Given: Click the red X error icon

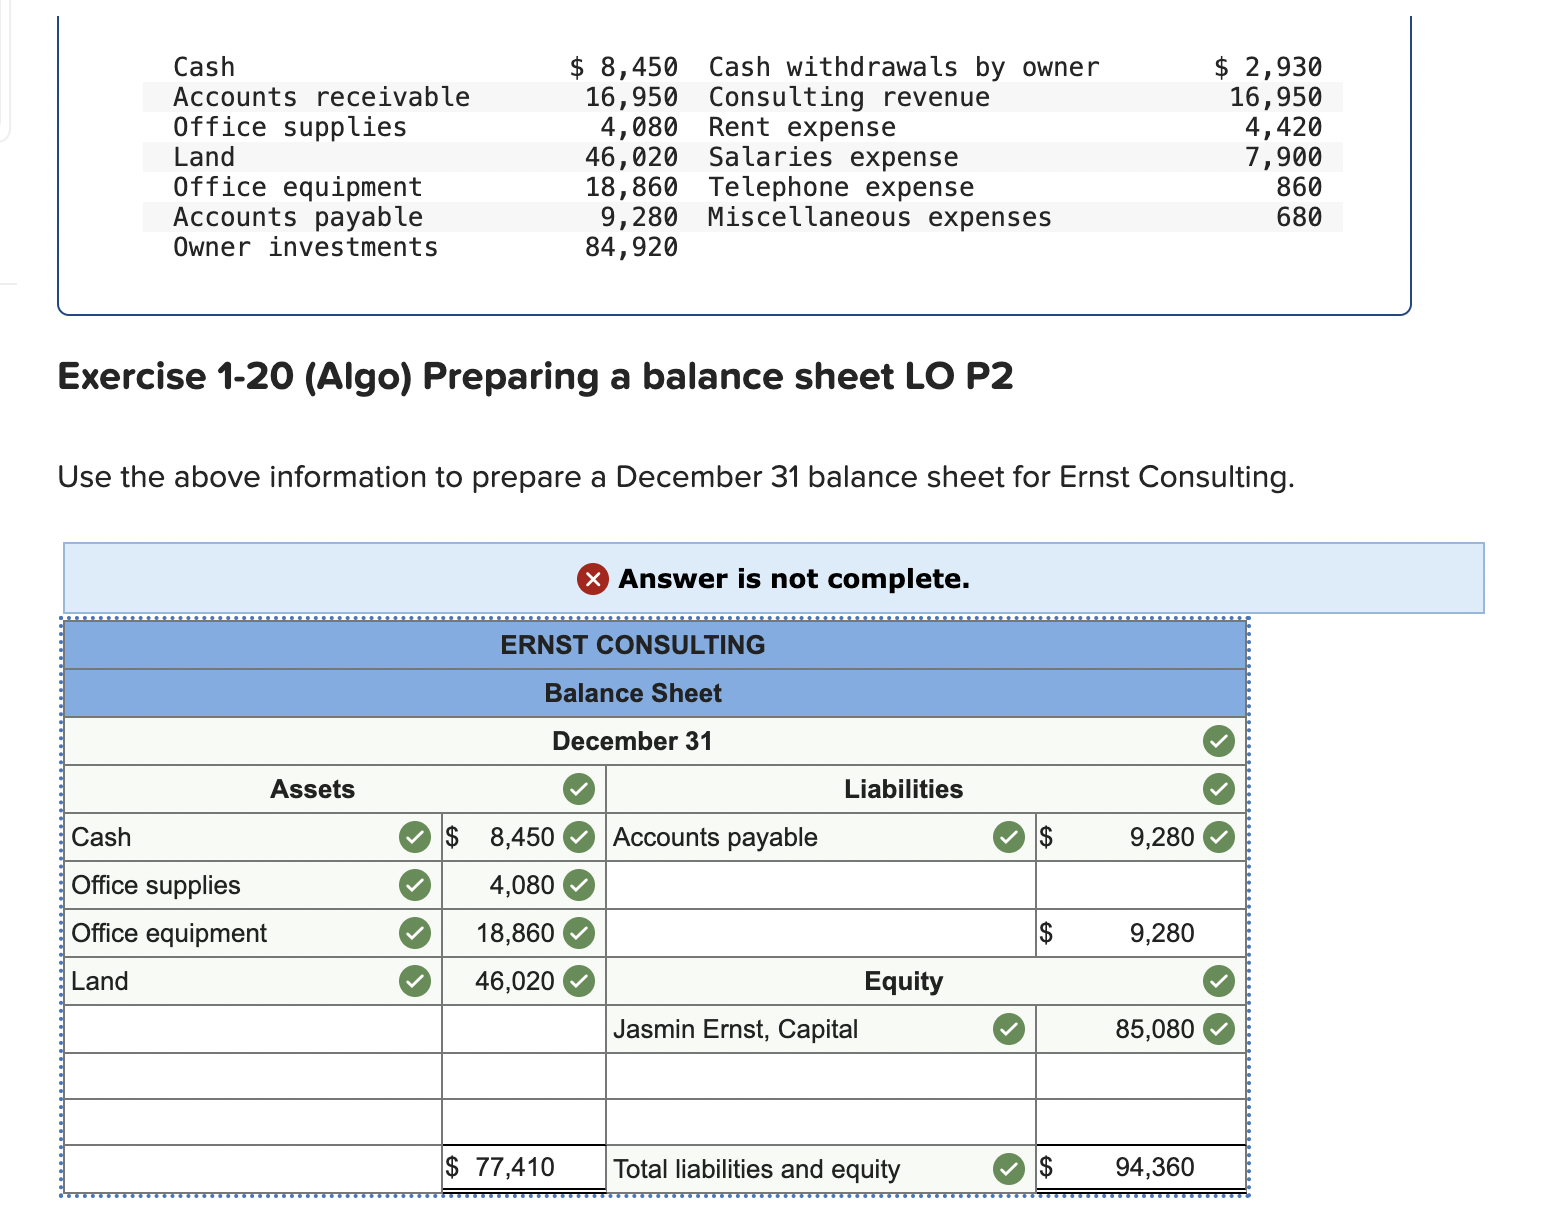Looking at the screenshot, I should [x=591, y=579].
